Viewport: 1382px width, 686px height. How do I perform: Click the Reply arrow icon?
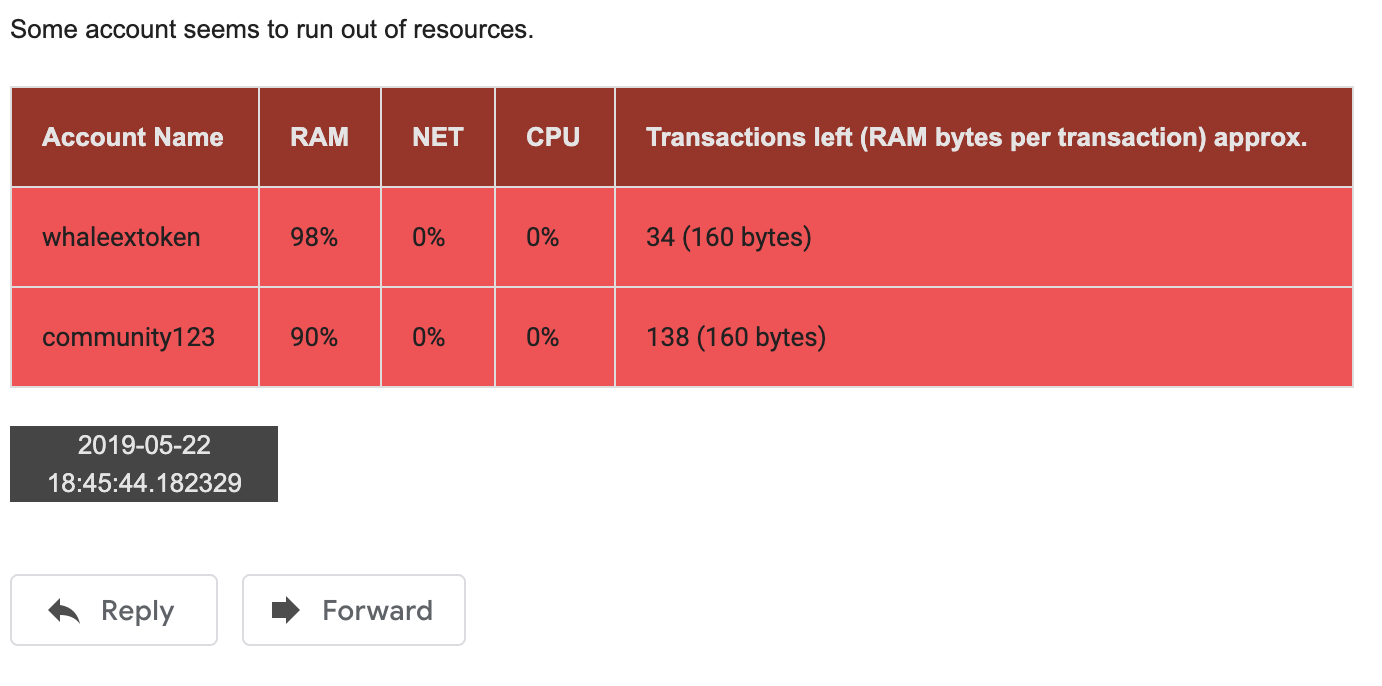(65, 611)
